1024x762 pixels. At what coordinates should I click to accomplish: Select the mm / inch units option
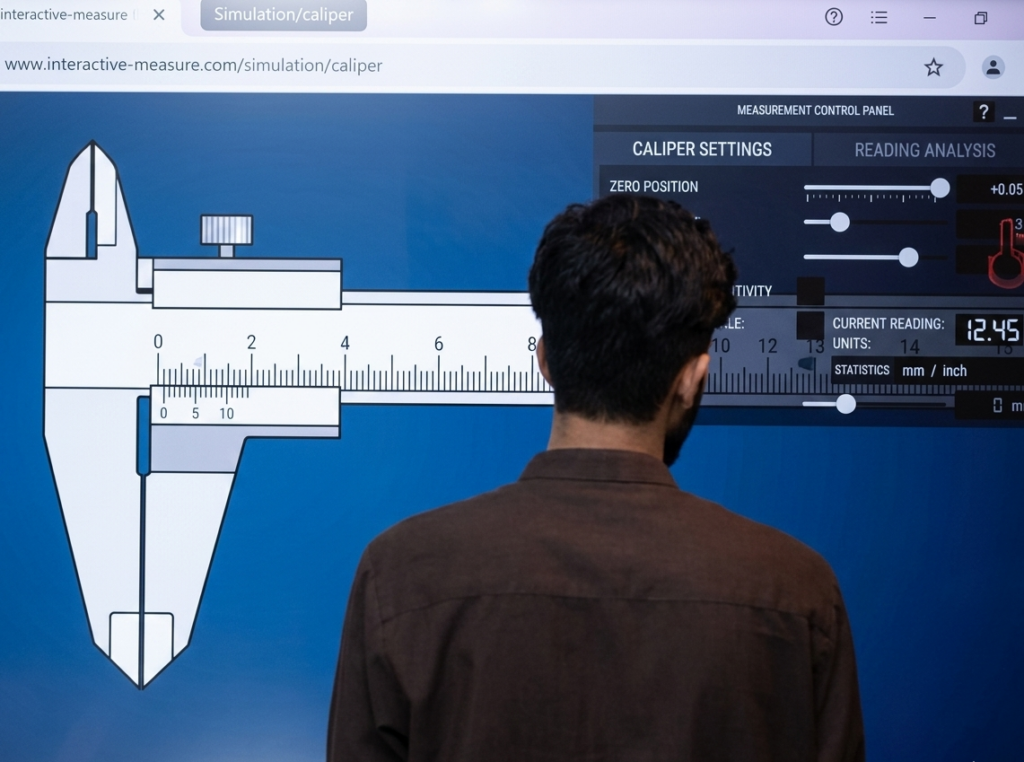click(934, 371)
